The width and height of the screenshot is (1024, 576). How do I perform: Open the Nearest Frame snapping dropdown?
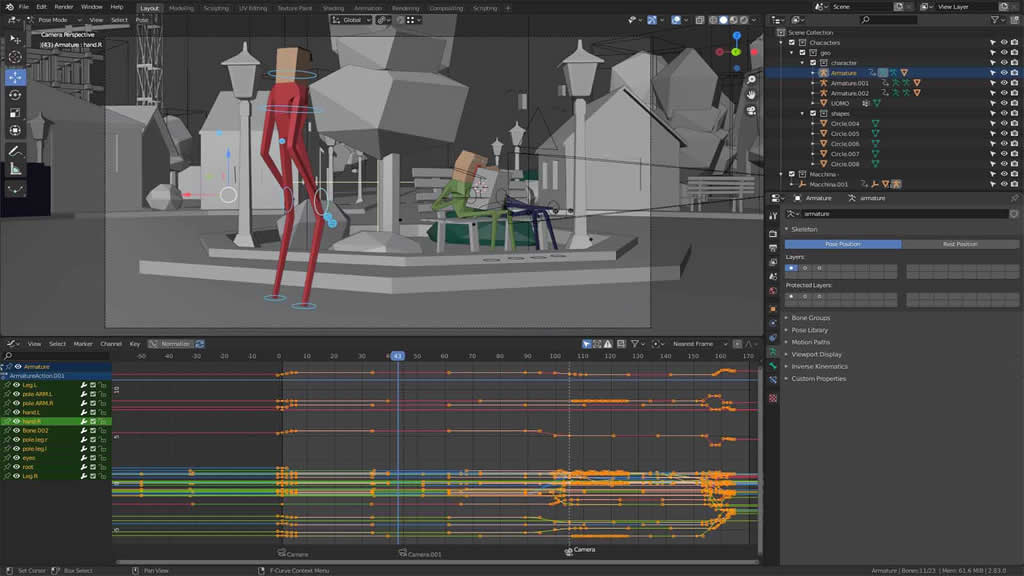coord(698,344)
